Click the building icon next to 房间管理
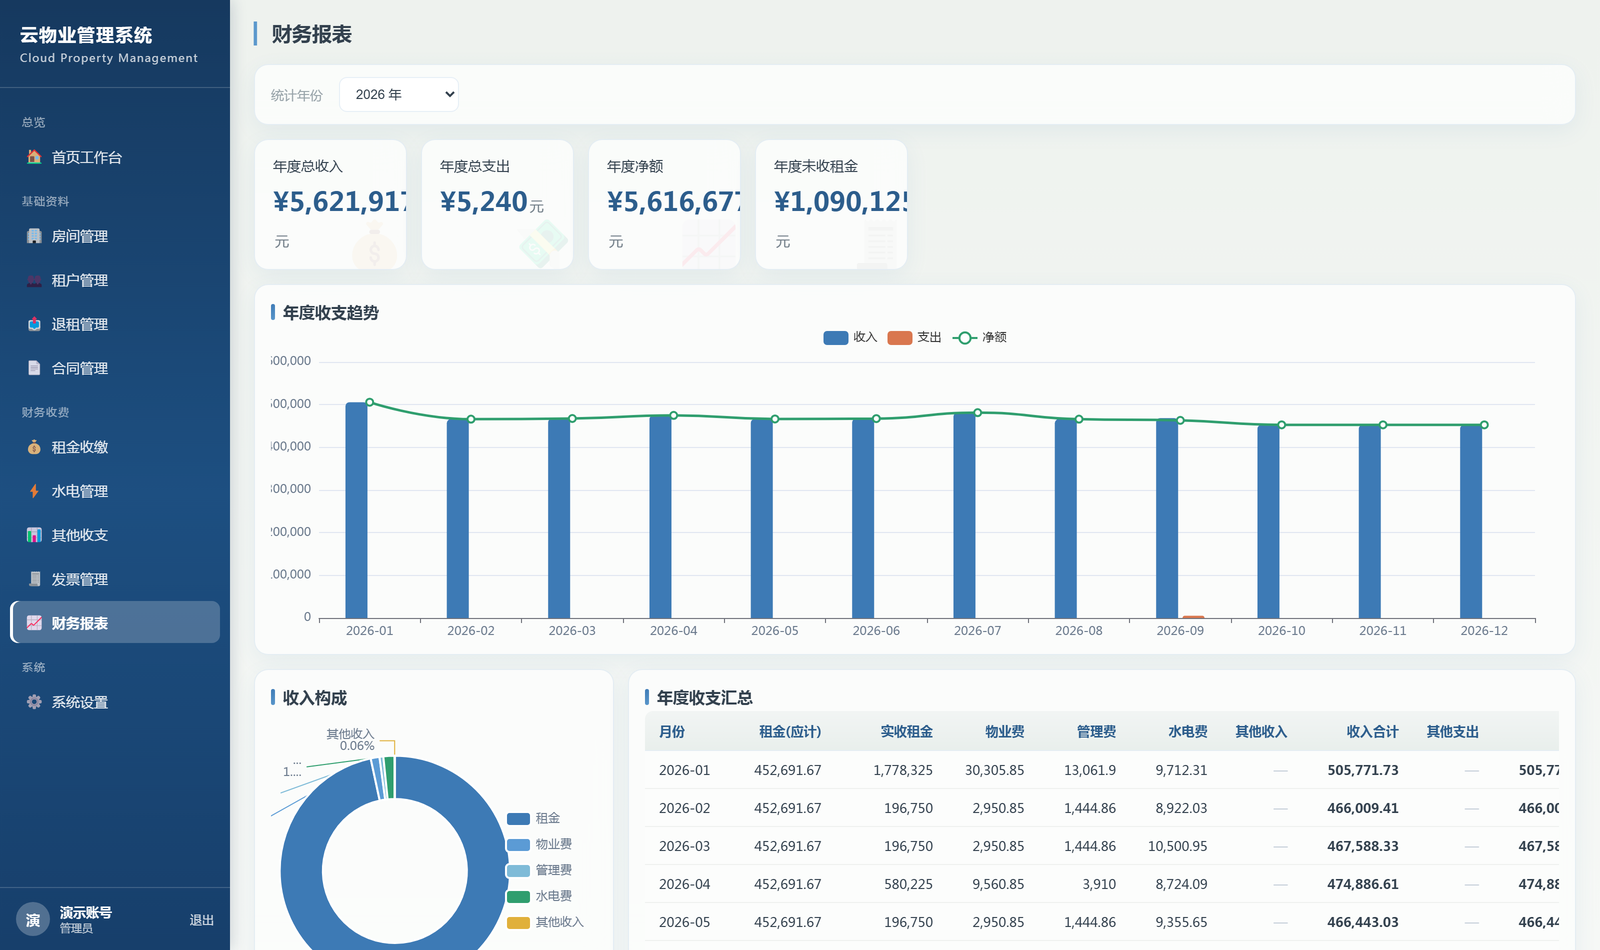1600x950 pixels. (x=34, y=236)
